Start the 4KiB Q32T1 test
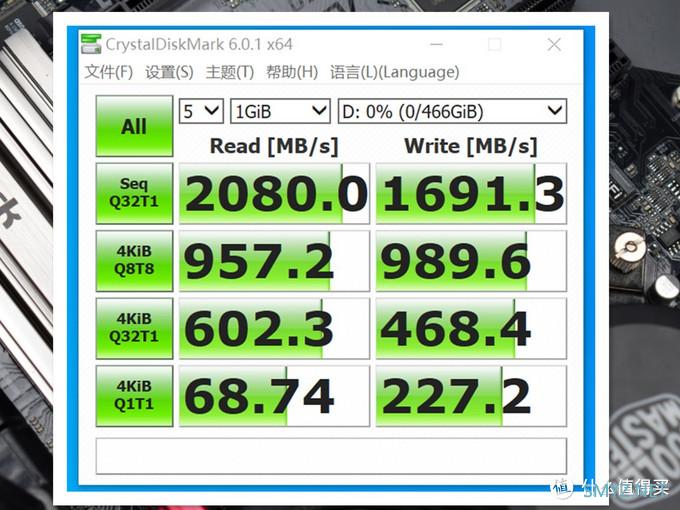 (x=134, y=328)
